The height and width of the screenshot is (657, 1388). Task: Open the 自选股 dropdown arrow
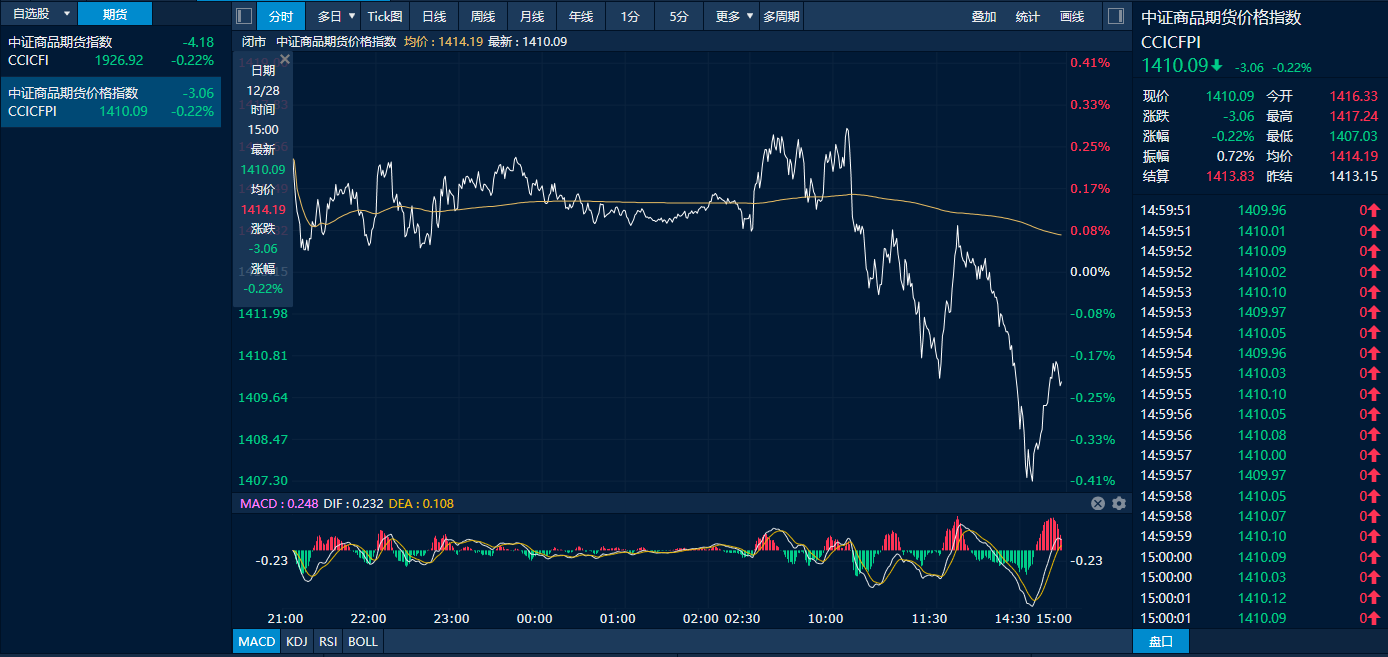66,14
